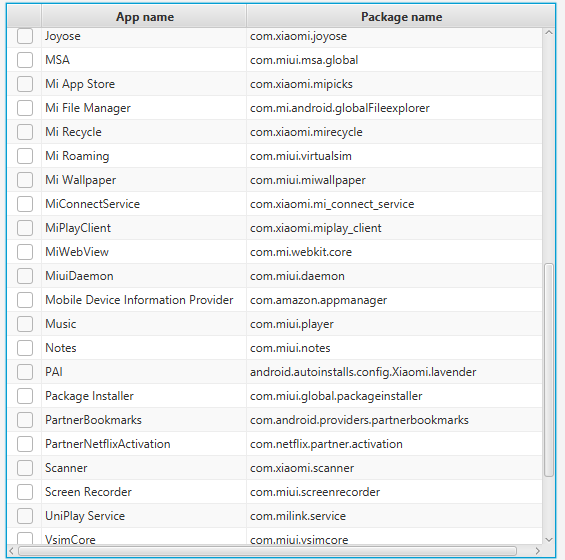Check the Package Installer checkbox
Image resolution: width=565 pixels, height=560 pixels.
[25, 396]
